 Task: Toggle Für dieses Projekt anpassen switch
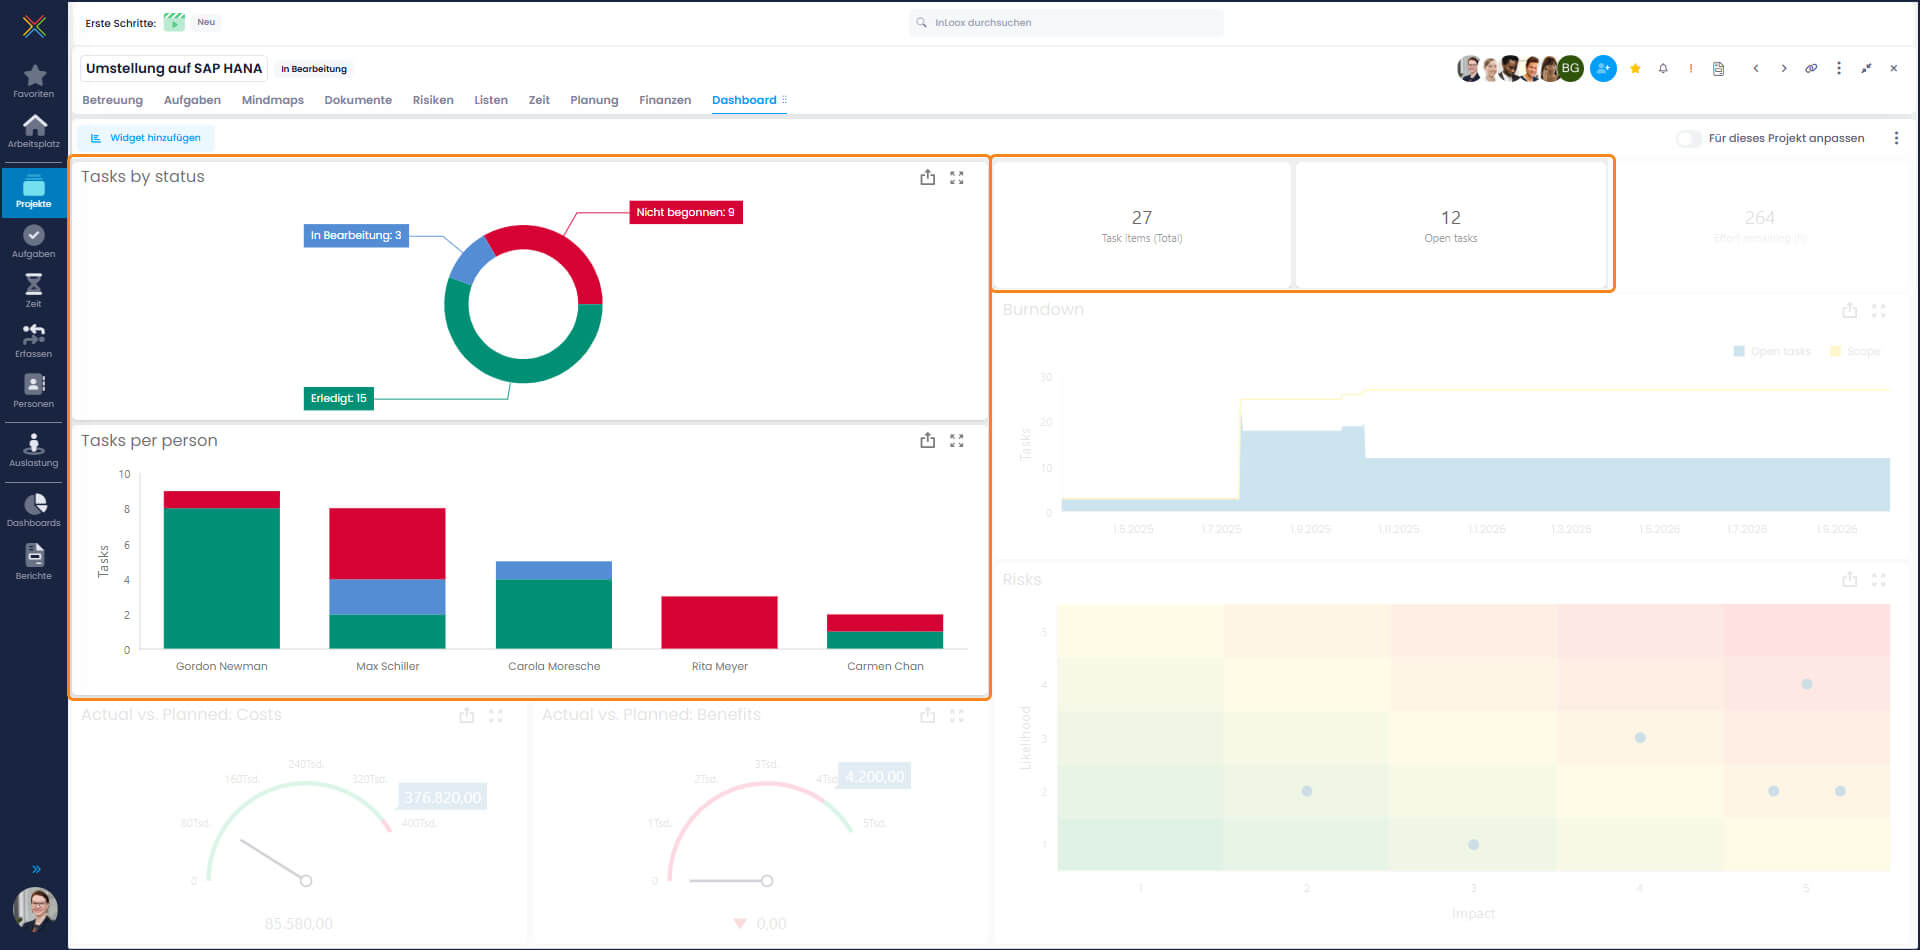pos(1688,139)
